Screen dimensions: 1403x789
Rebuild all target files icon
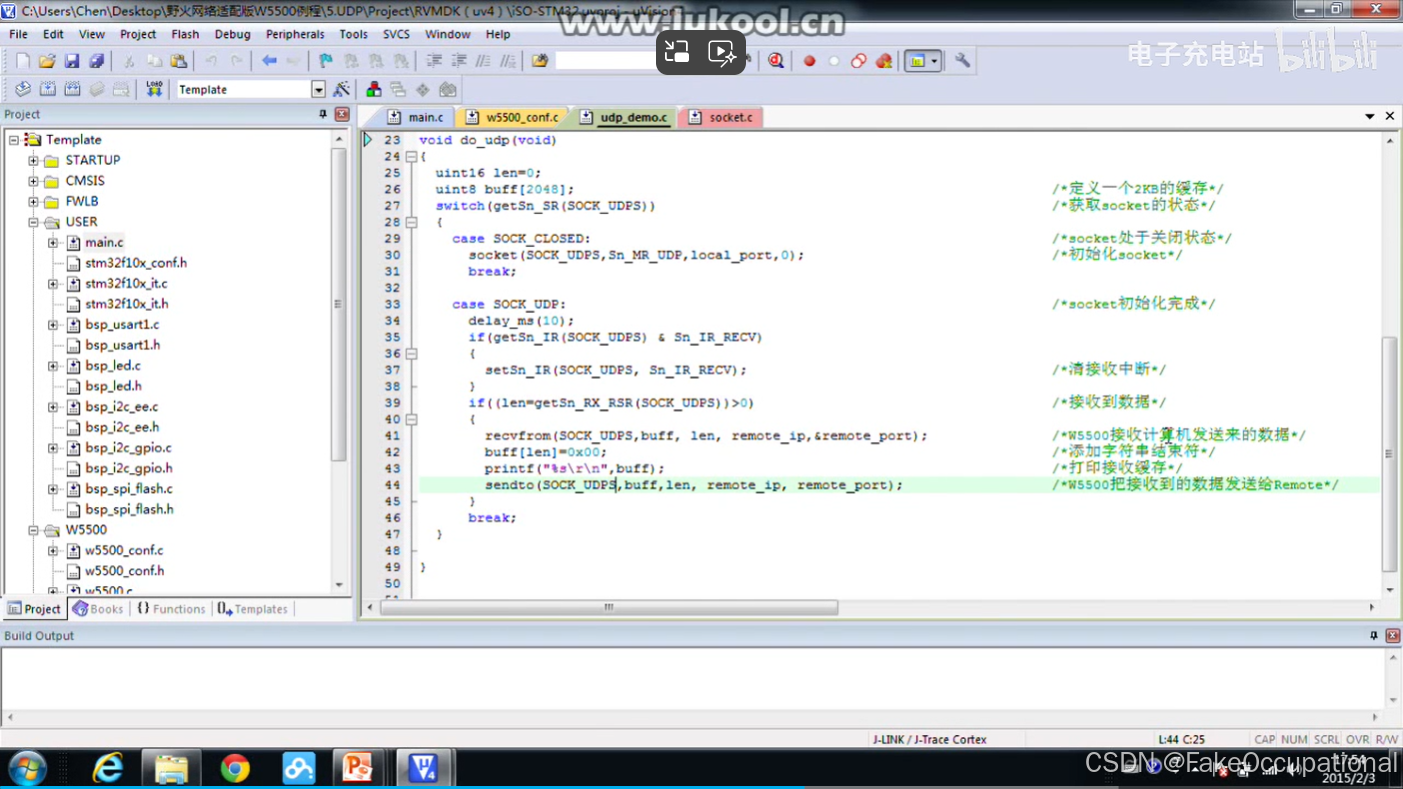(73, 90)
